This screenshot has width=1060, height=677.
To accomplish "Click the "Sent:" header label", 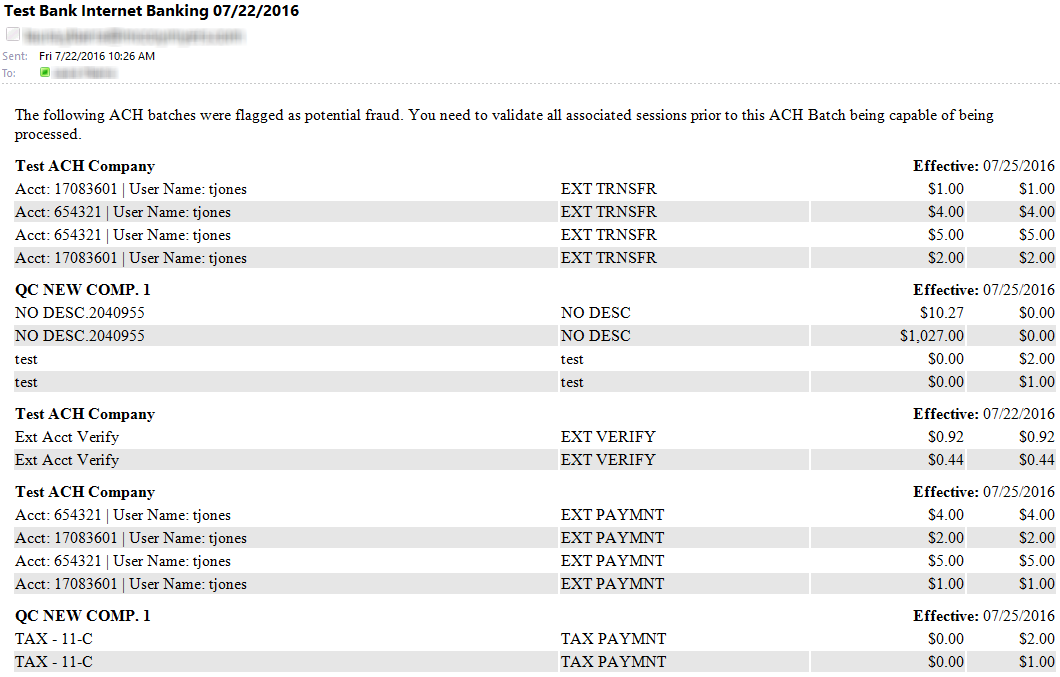I will [15, 56].
